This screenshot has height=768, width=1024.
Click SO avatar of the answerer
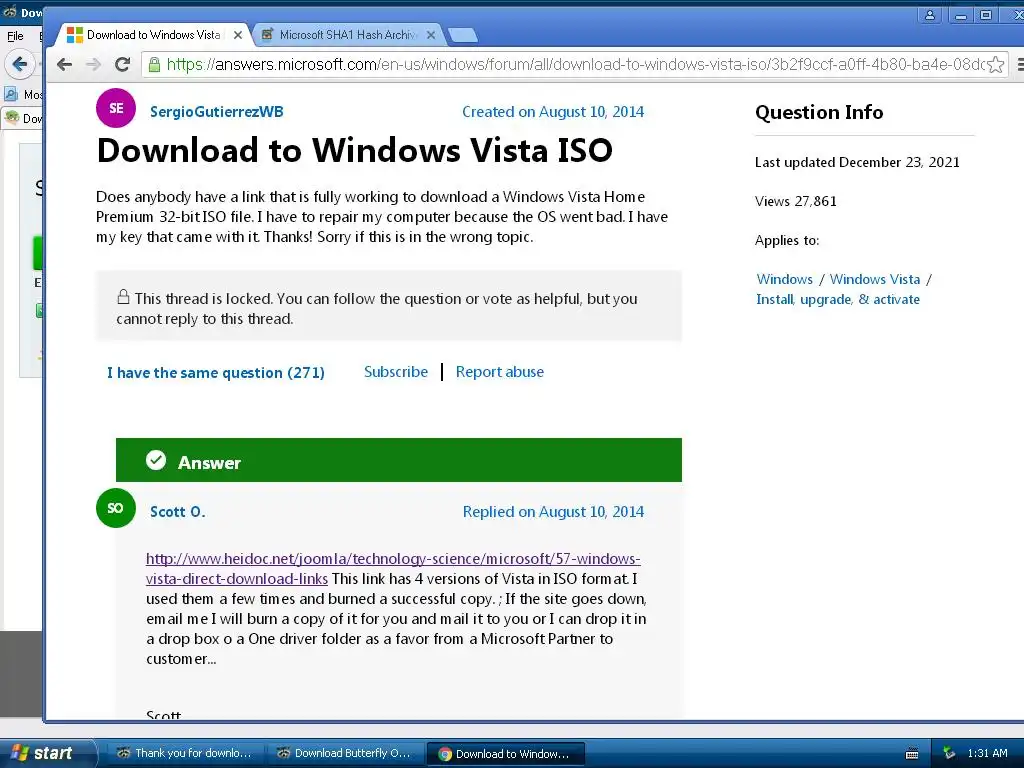pyautogui.click(x=116, y=508)
